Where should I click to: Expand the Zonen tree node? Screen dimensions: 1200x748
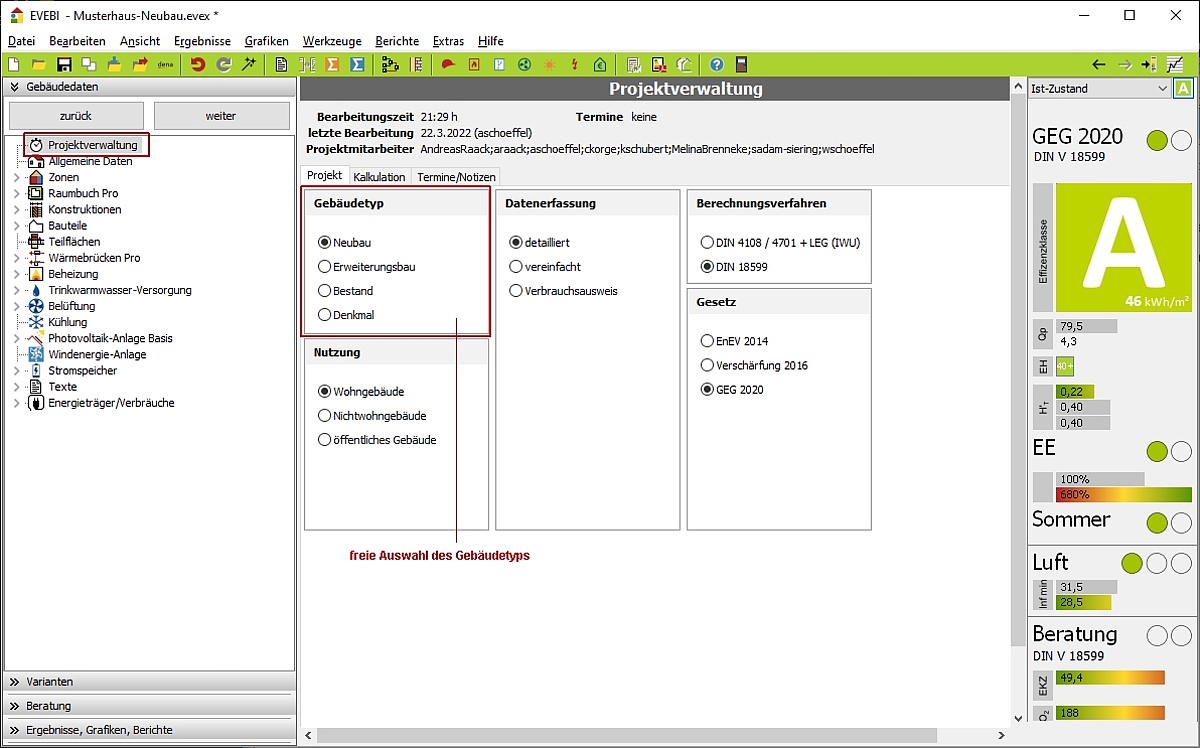point(16,178)
